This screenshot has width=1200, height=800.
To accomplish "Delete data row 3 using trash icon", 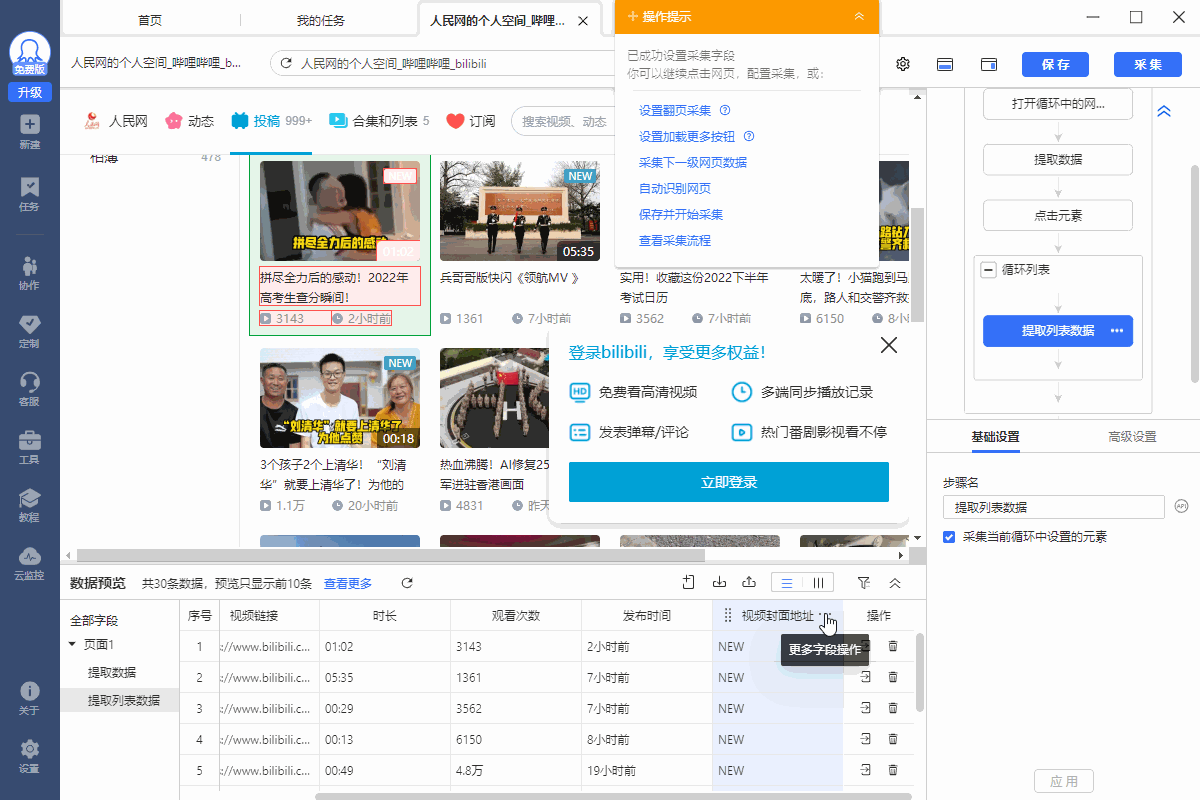I will 893,708.
